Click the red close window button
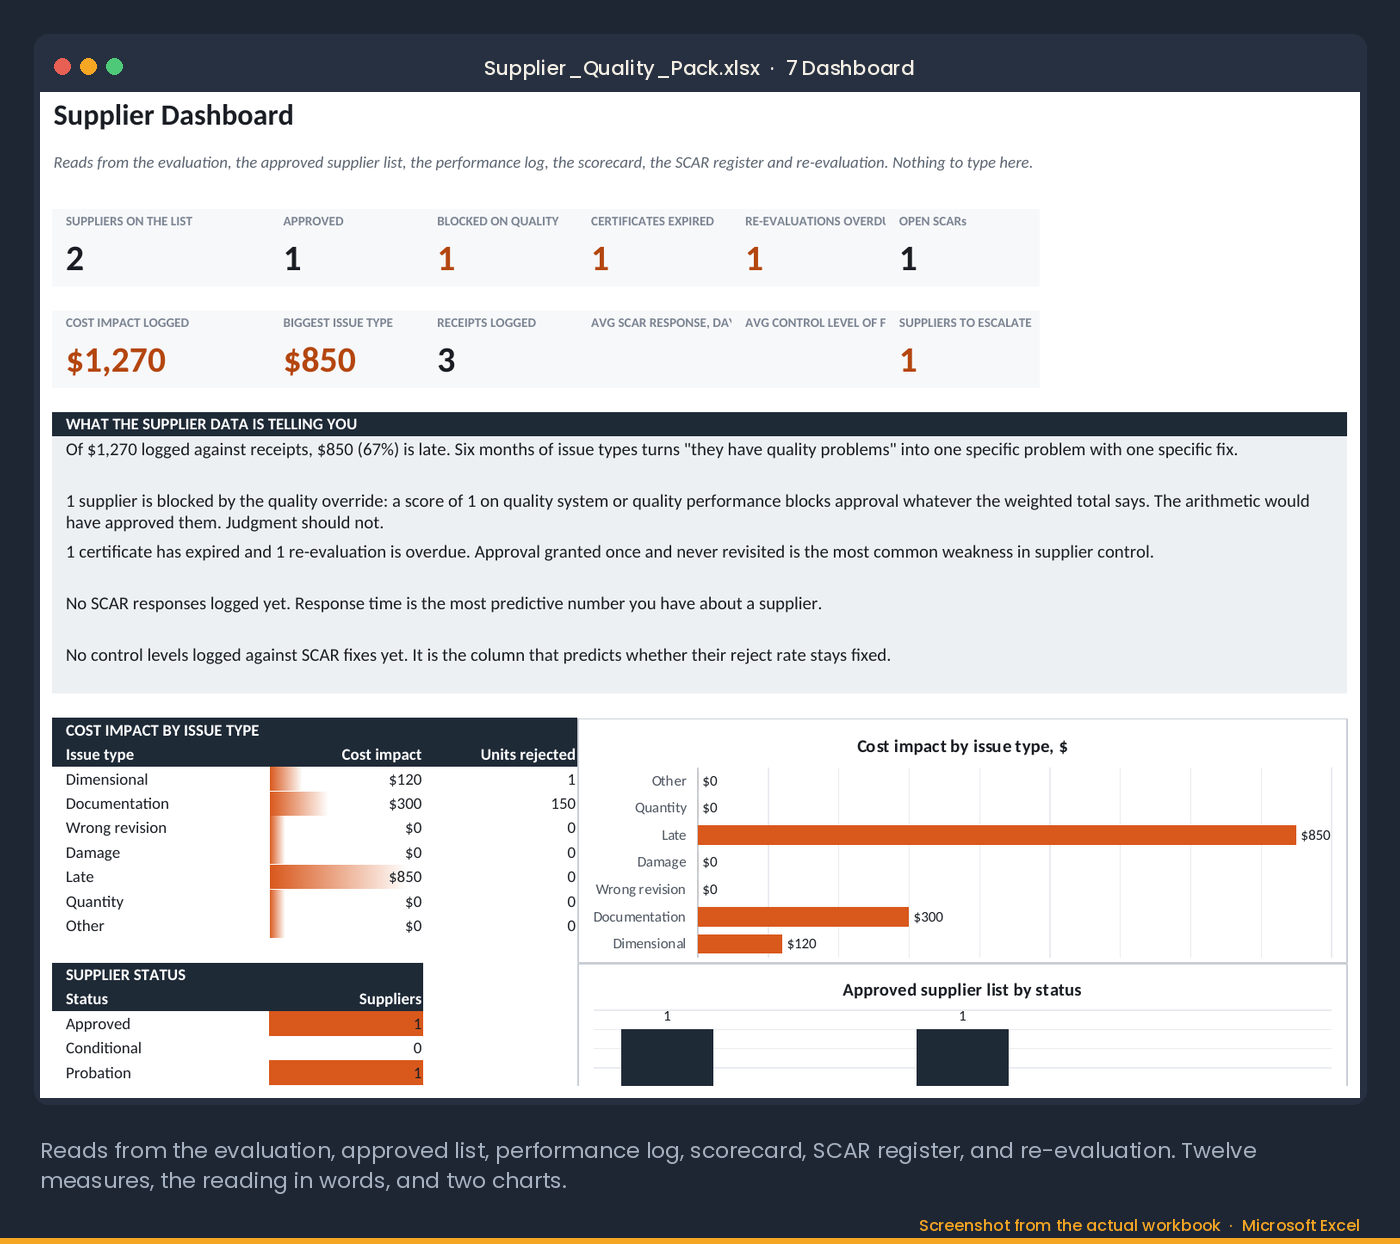This screenshot has width=1400, height=1244. (x=62, y=67)
